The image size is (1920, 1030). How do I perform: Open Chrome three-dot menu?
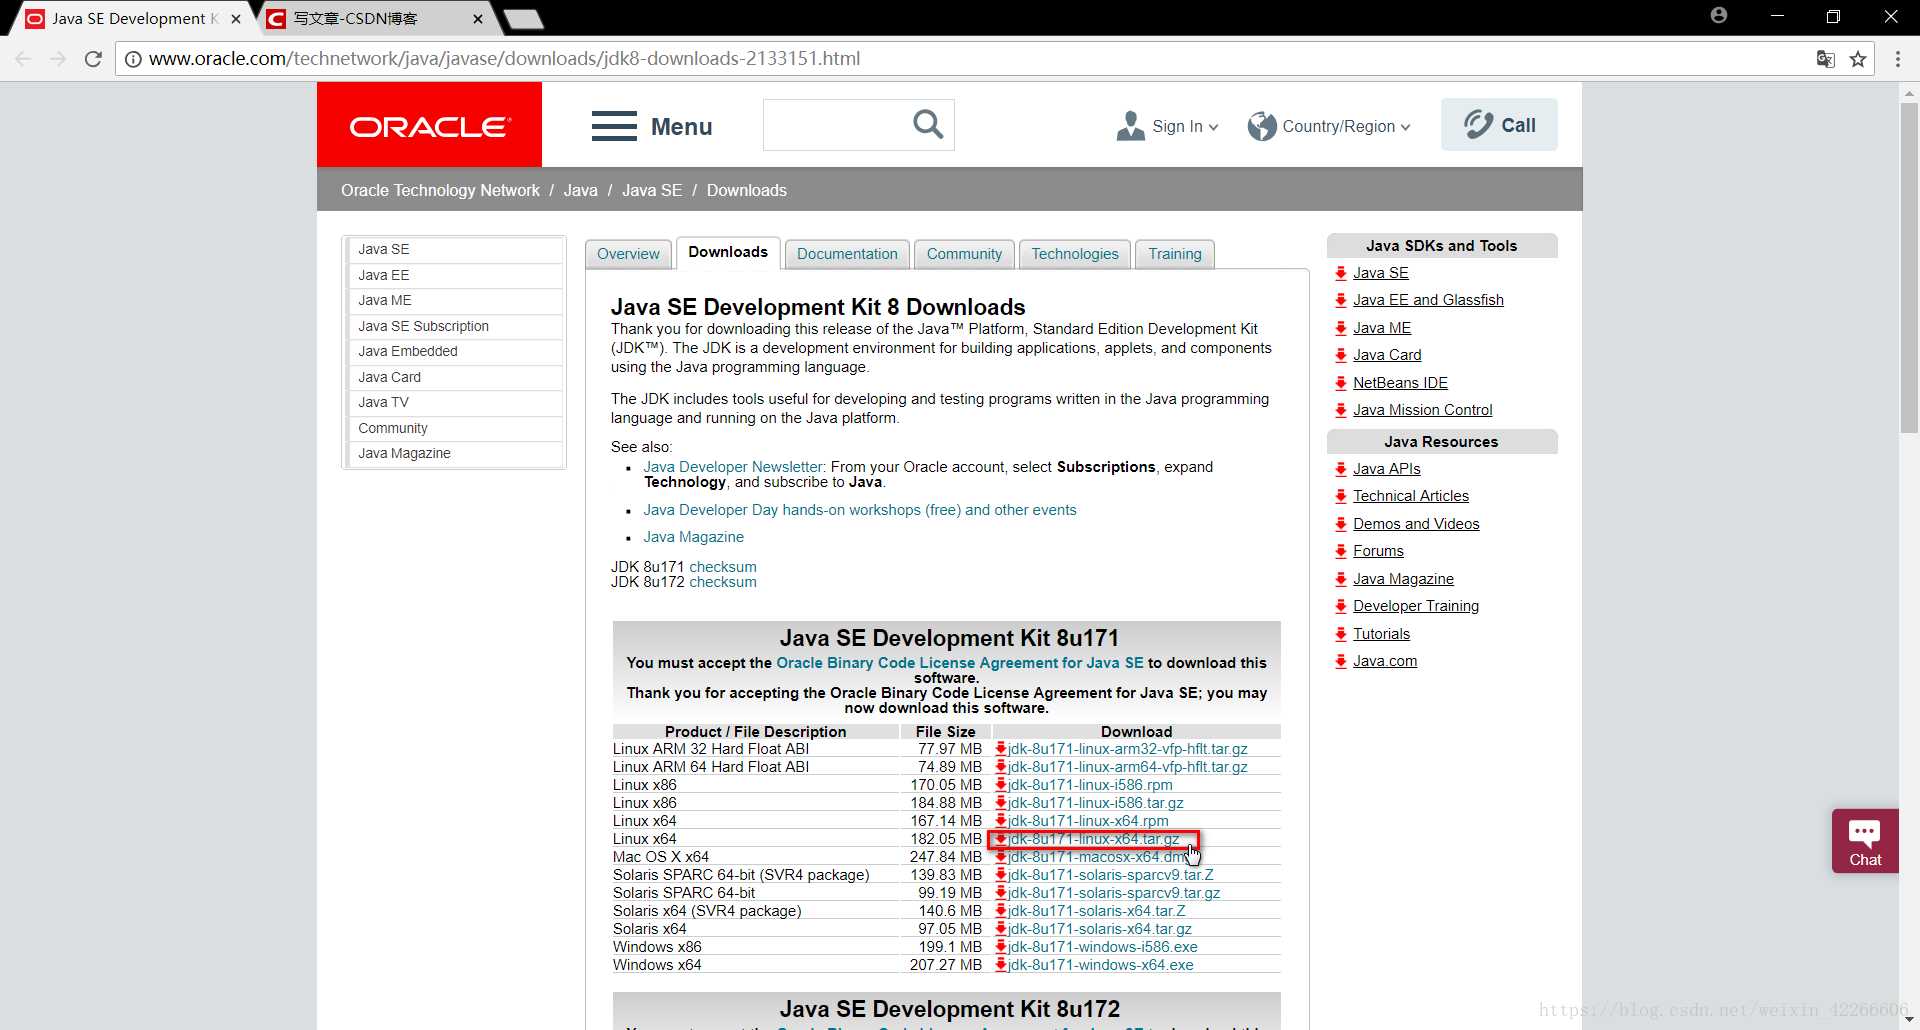[1898, 59]
